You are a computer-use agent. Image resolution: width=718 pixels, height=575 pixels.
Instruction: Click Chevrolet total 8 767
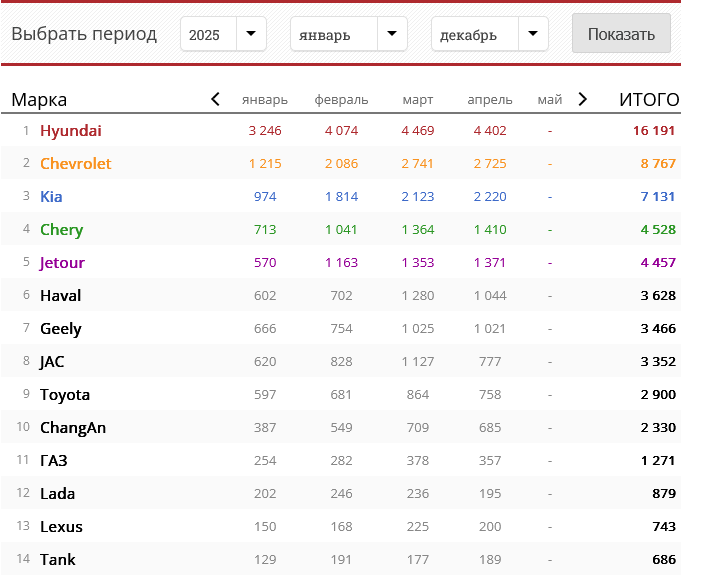(658, 164)
